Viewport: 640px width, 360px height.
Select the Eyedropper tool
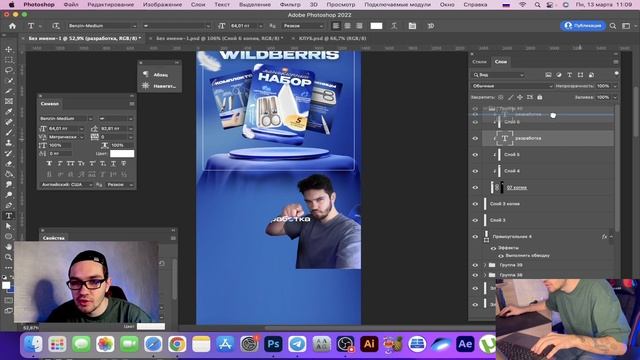click(9, 111)
